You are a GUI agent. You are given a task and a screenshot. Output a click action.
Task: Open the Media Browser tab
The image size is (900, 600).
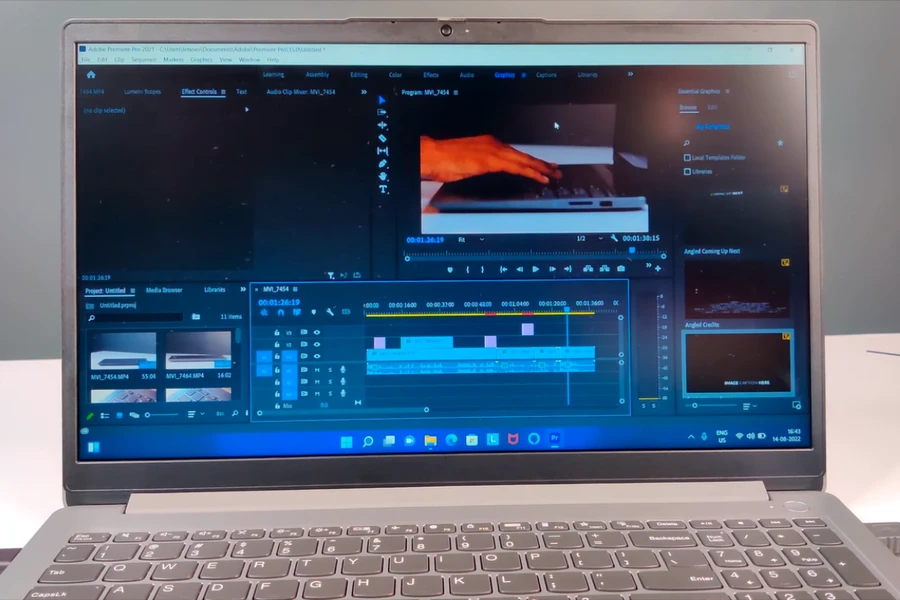pos(164,290)
